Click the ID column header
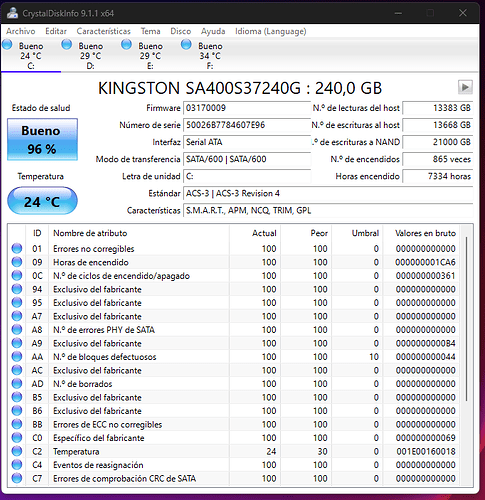Screen dimensions: 485x500 (37, 233)
